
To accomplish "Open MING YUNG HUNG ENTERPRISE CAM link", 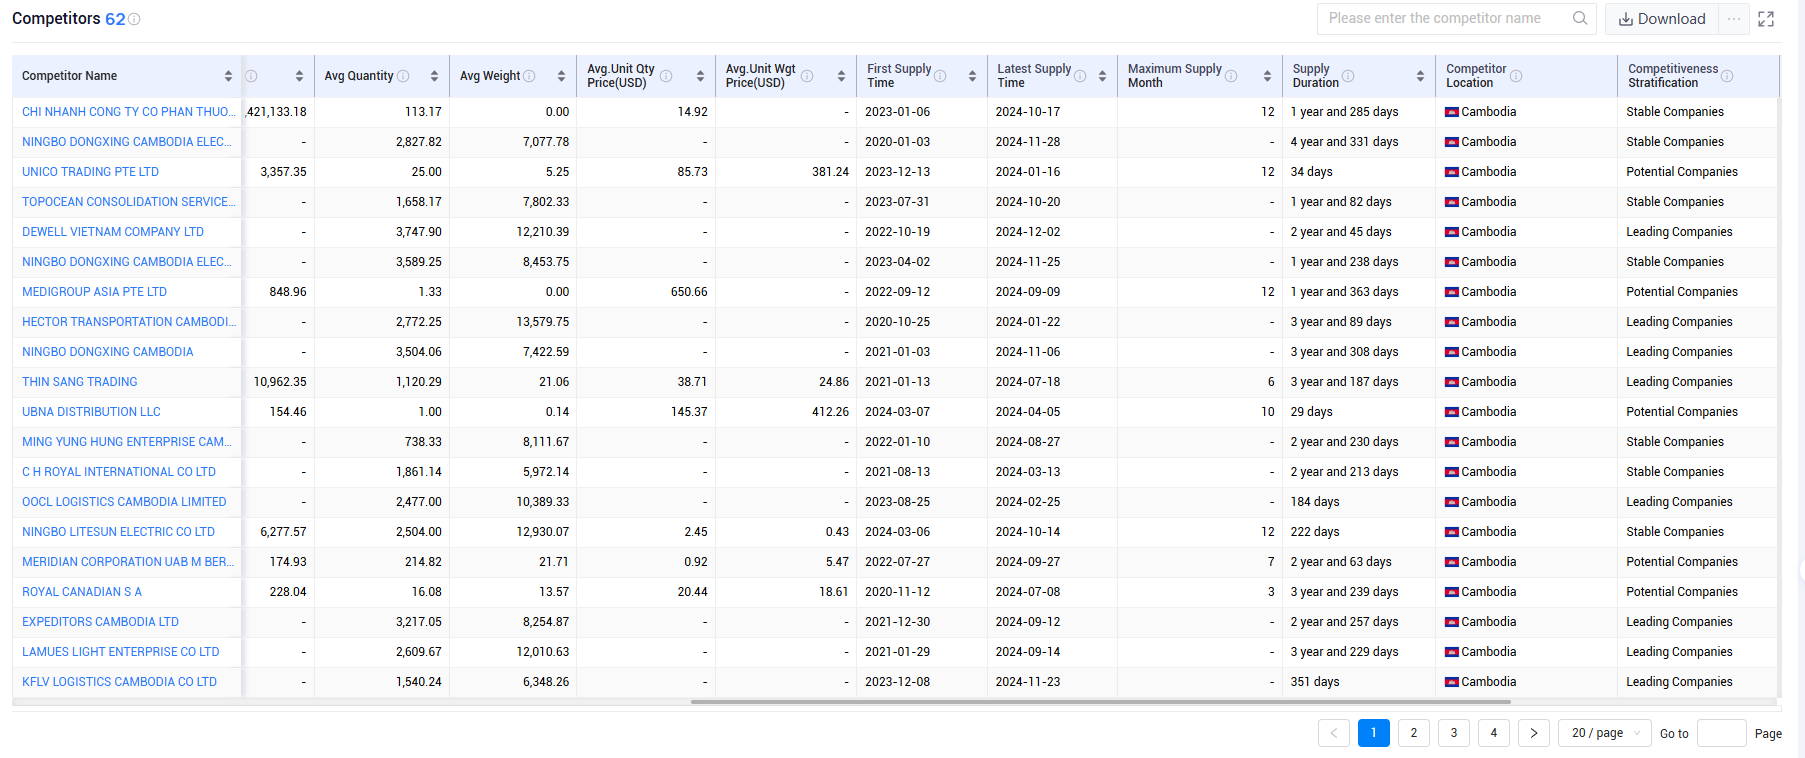I will tap(126, 442).
